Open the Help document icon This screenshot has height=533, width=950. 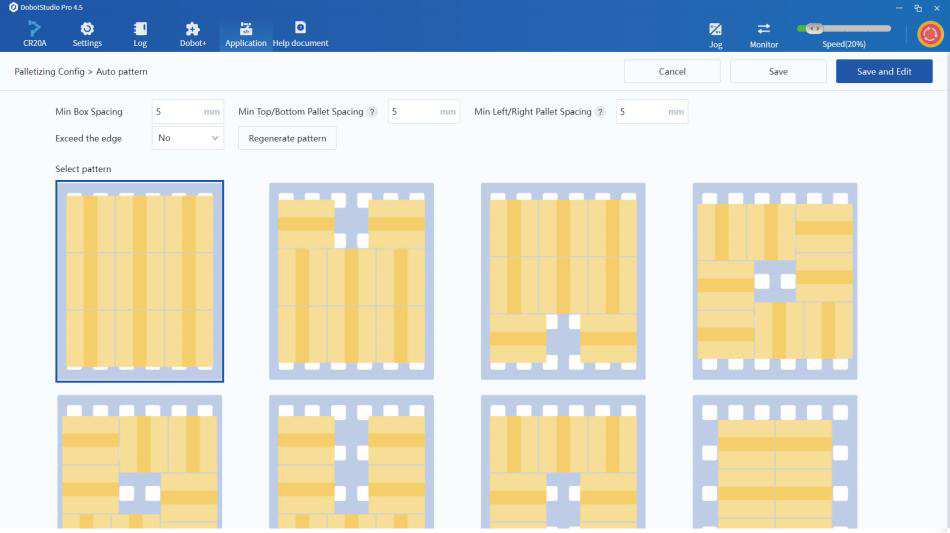[299, 29]
